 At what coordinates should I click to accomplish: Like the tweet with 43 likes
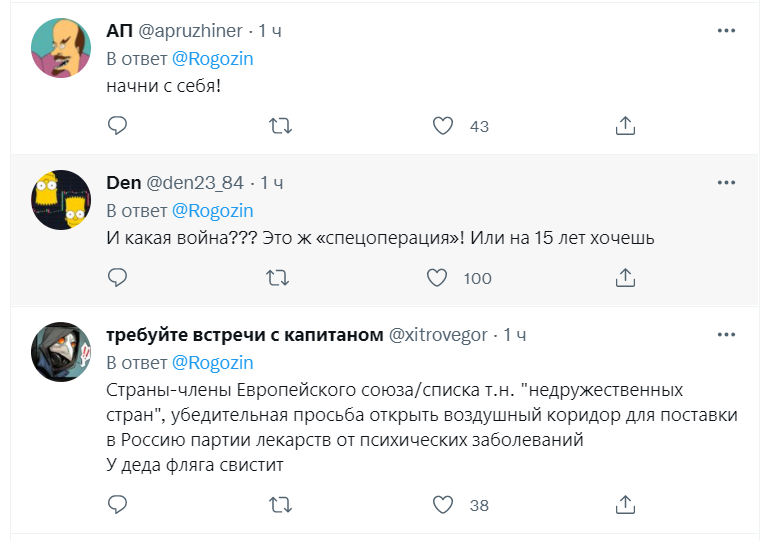(443, 126)
